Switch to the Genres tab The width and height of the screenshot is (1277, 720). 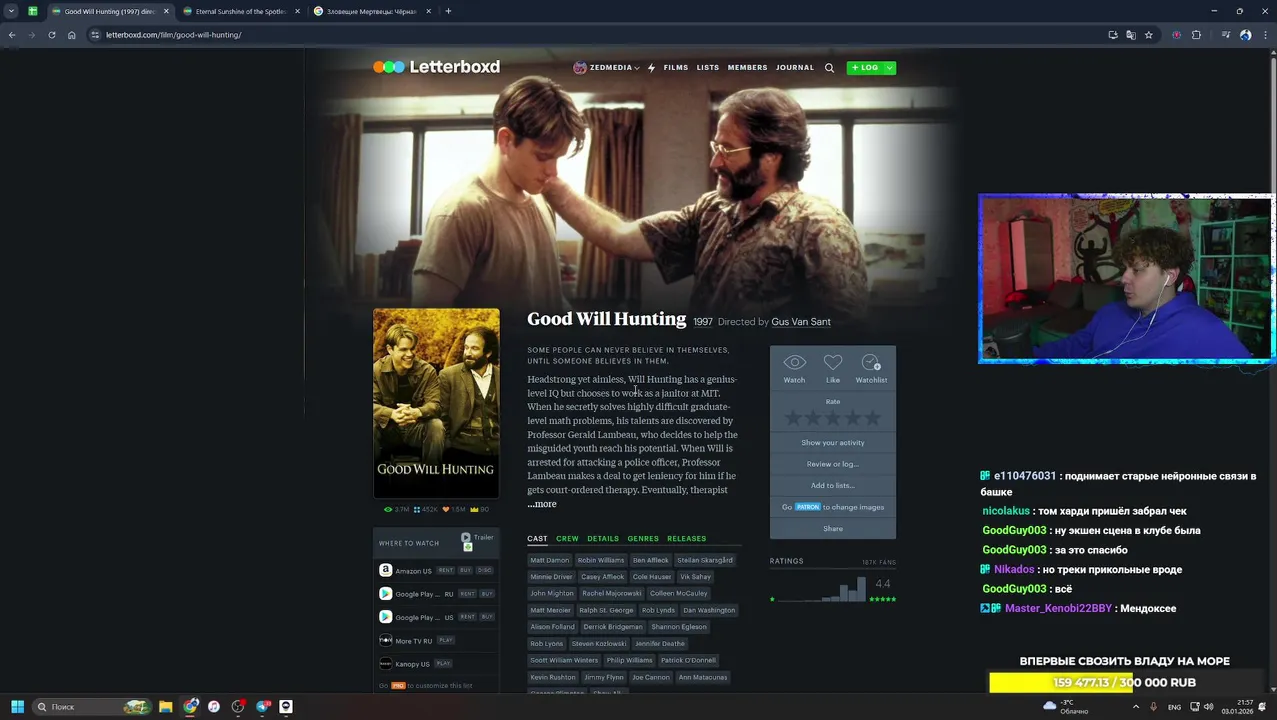pyautogui.click(x=643, y=539)
